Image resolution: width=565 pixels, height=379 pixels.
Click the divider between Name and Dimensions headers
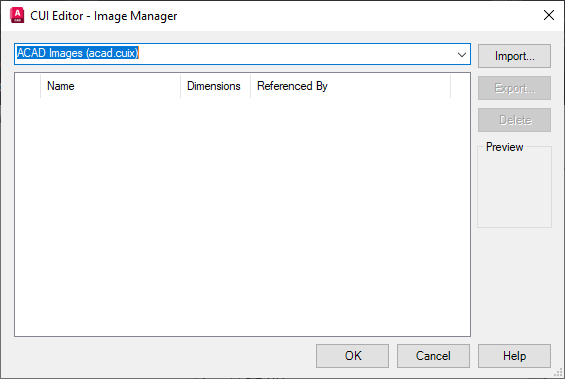point(181,86)
